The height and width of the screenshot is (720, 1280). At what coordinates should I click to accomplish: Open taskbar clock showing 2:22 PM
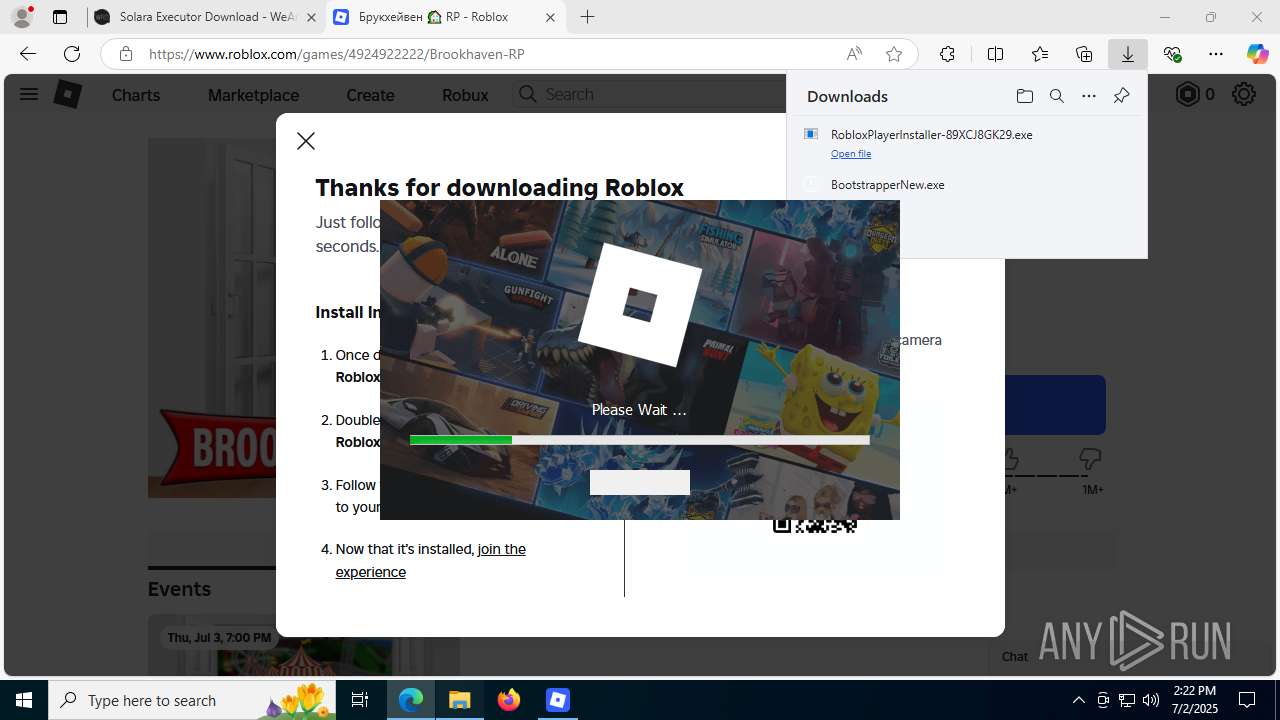point(1195,700)
